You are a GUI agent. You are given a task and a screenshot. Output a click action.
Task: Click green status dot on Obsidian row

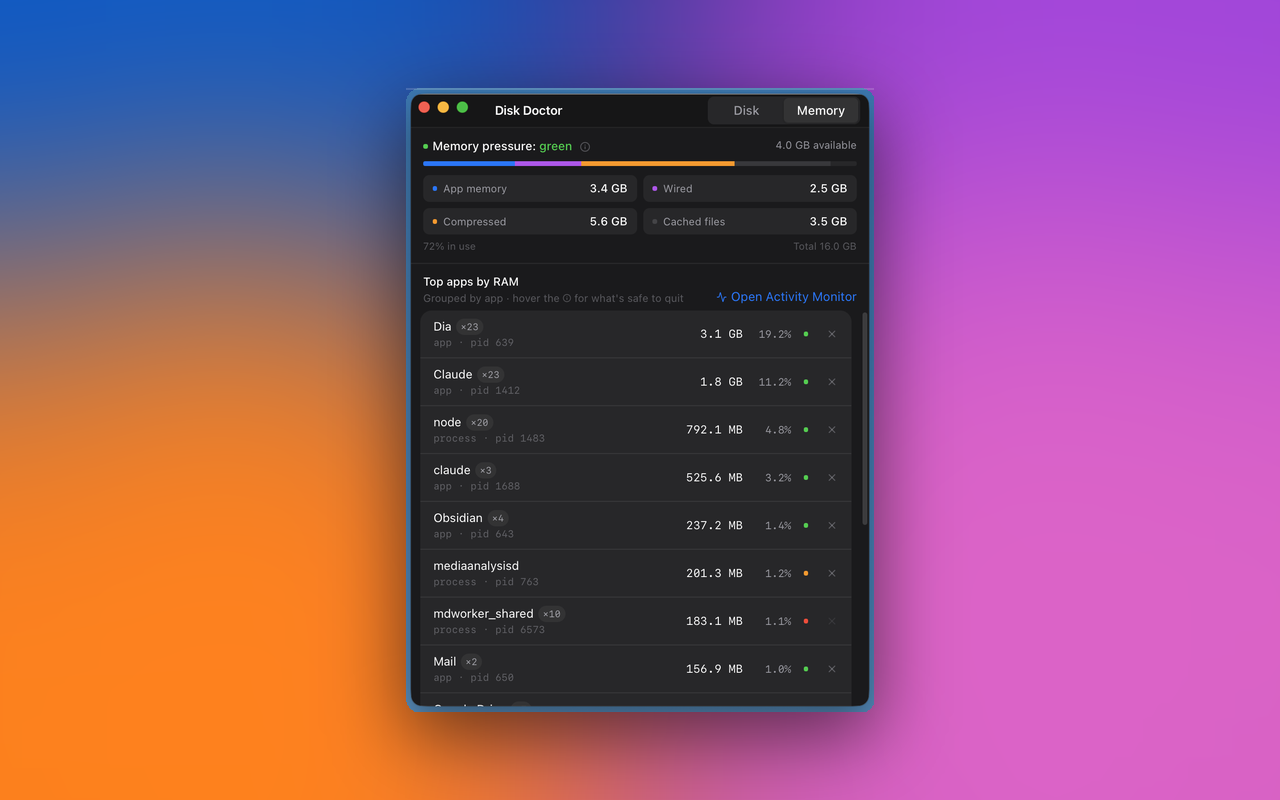(806, 526)
